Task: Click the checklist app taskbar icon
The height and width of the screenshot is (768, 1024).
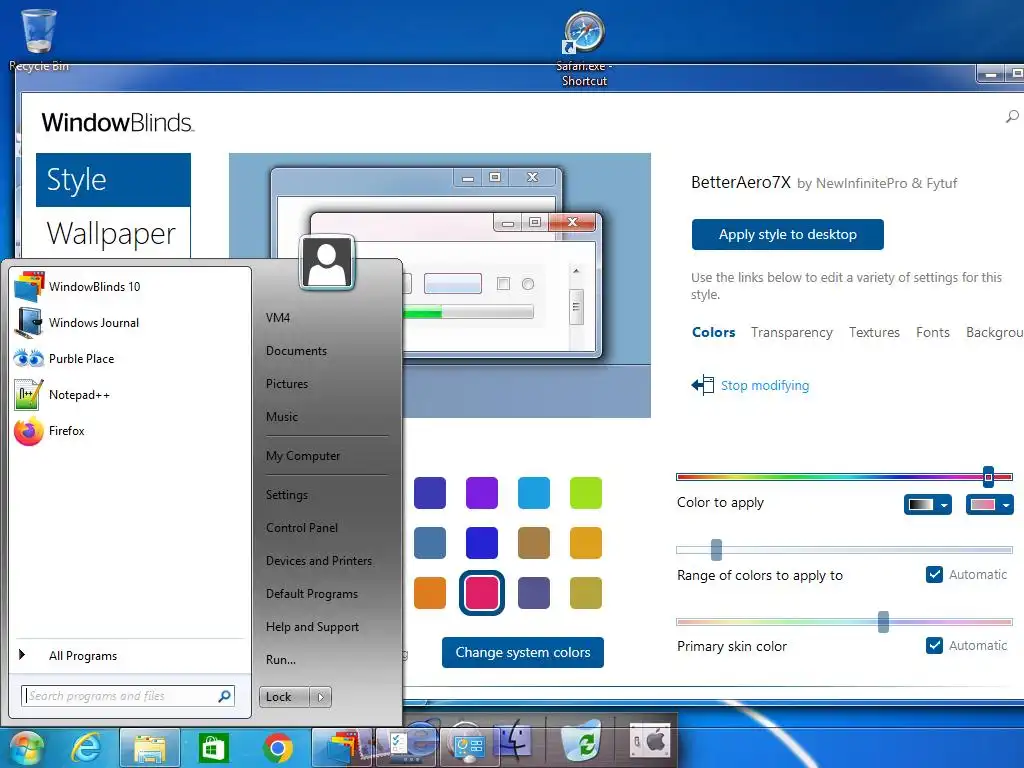Action: click(x=405, y=748)
